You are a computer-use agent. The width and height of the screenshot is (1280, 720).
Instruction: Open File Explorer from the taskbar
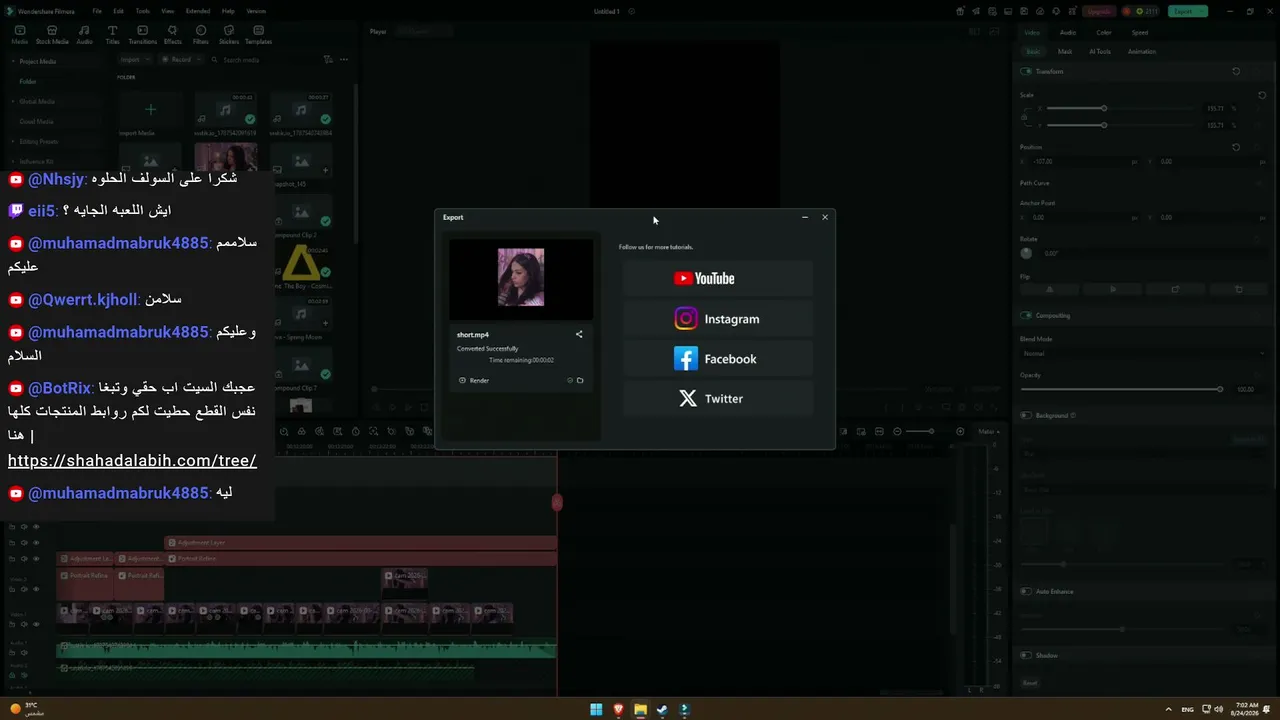tap(640, 709)
